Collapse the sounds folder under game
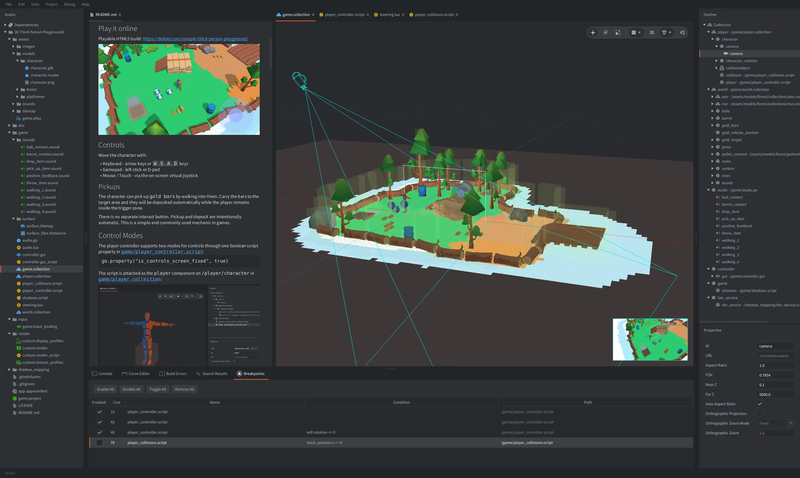This screenshot has height=478, width=800. (13, 140)
